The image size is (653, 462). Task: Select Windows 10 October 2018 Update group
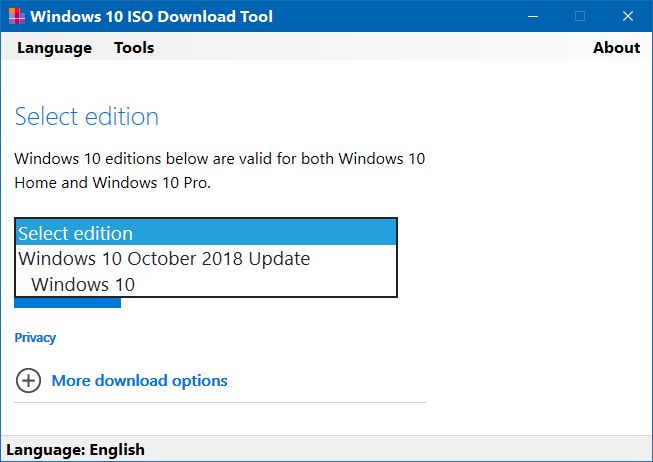tap(206, 258)
